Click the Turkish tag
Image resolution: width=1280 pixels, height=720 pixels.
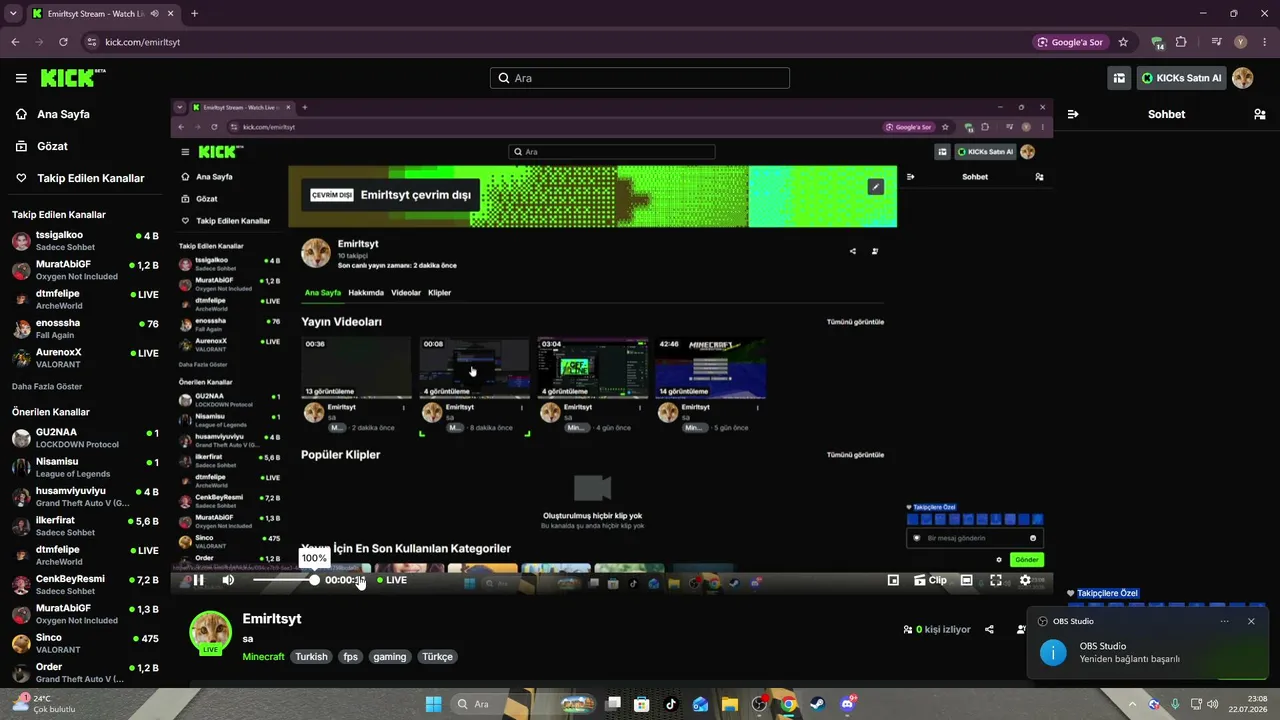tap(311, 657)
